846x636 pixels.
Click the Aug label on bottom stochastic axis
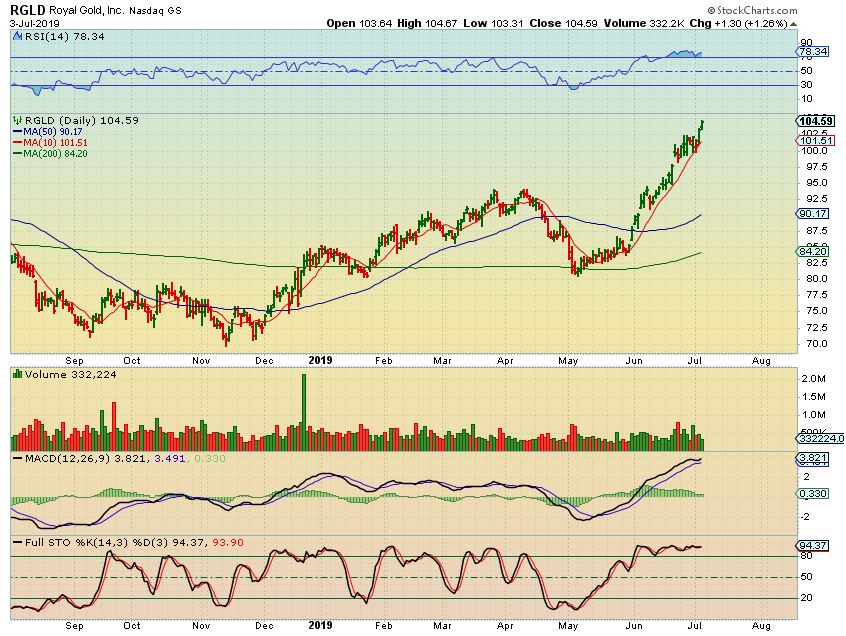pos(761,626)
